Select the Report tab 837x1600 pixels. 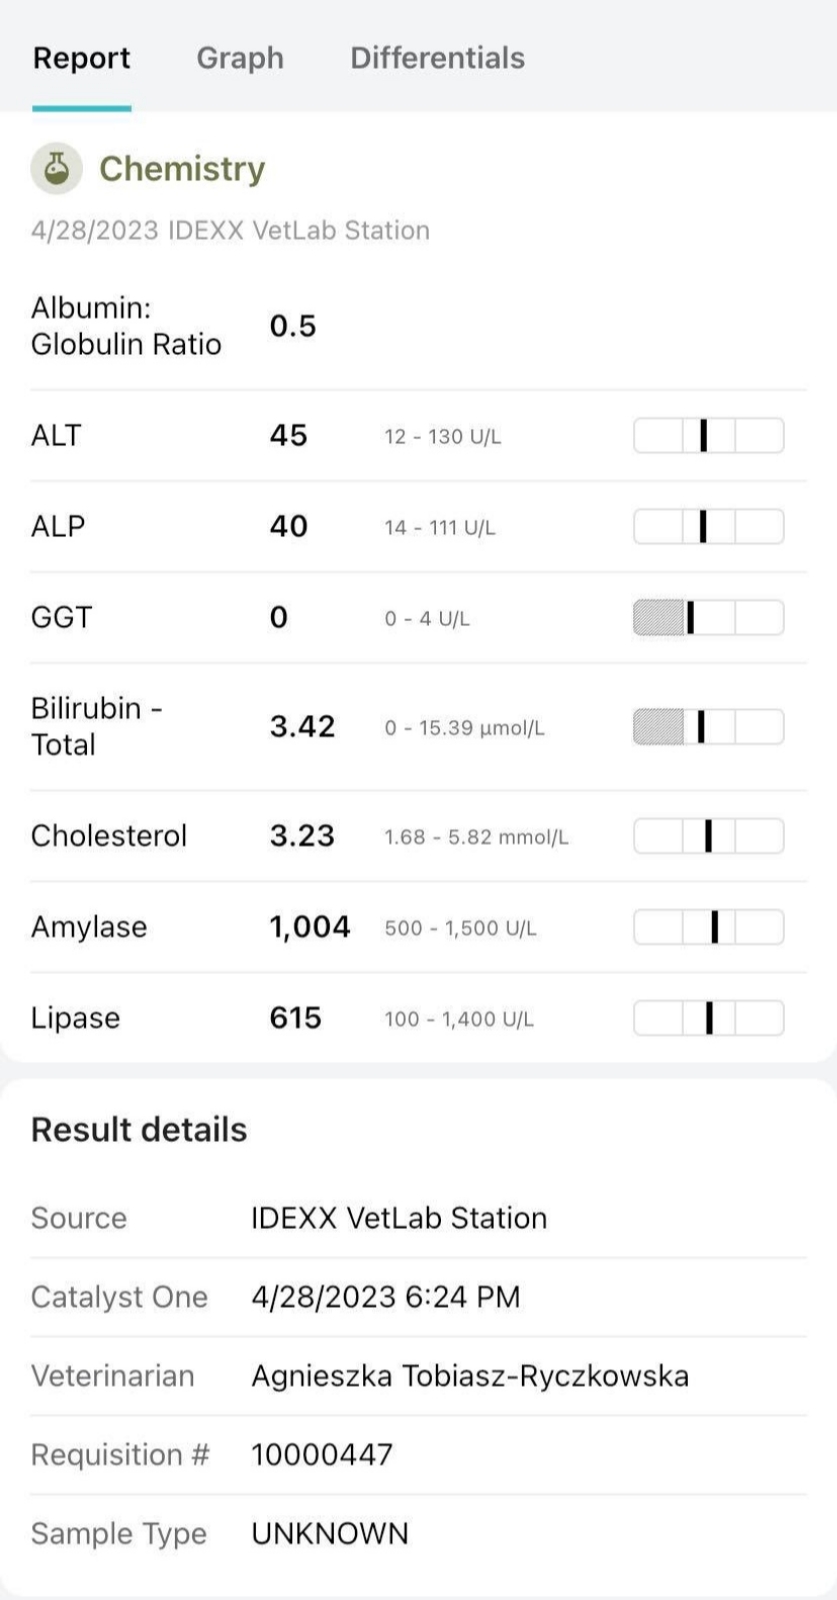(81, 58)
